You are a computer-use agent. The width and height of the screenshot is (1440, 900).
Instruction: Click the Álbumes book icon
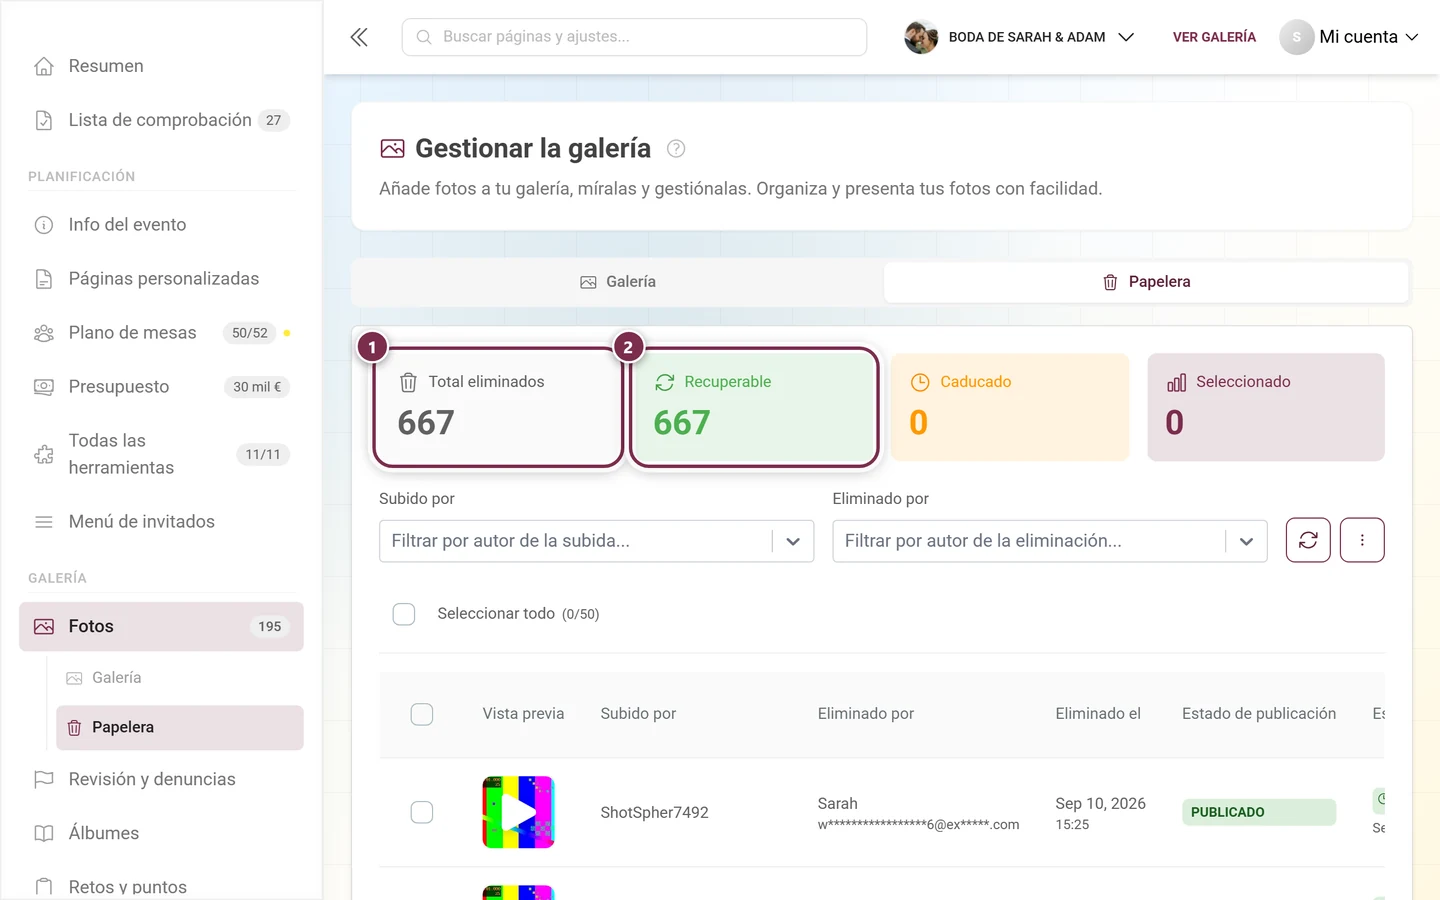(x=44, y=833)
